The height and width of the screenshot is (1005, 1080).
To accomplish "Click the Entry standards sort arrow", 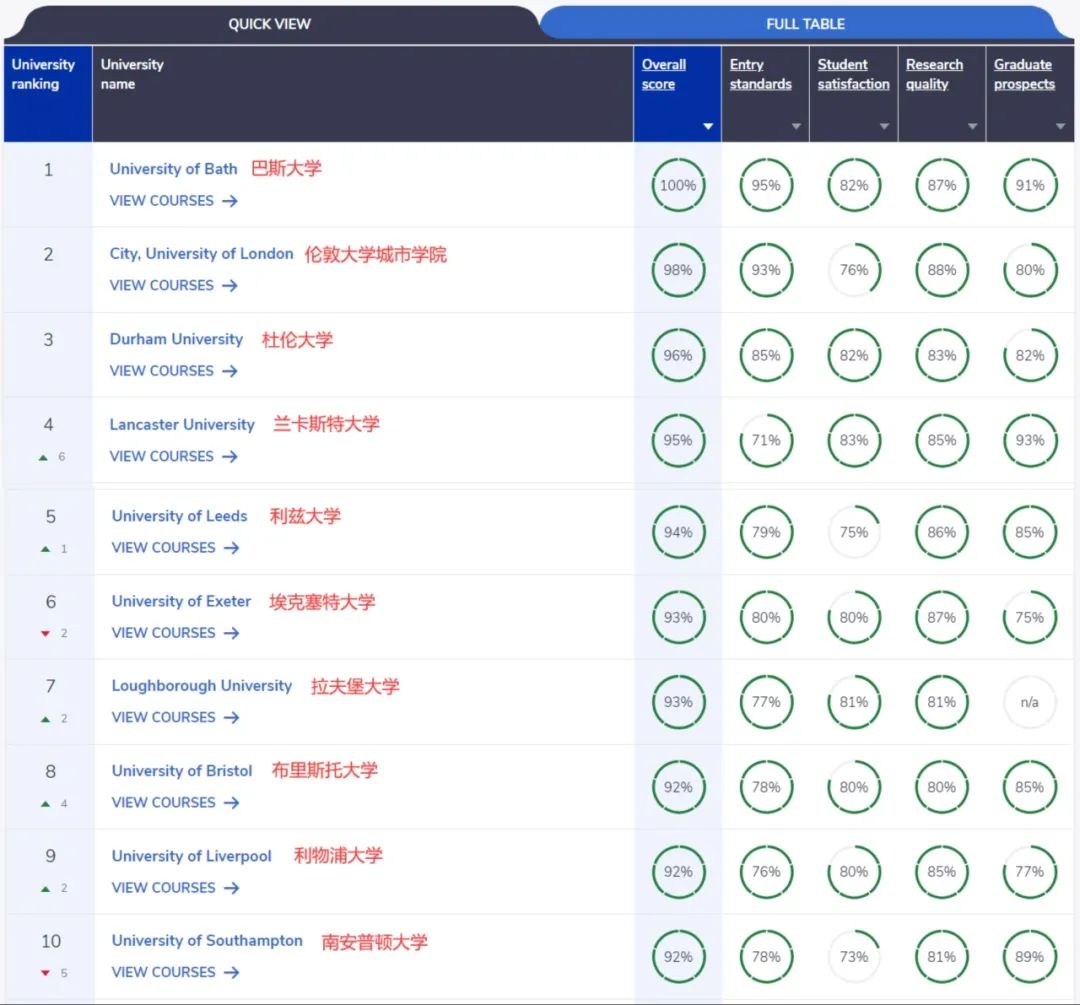I will tap(796, 126).
